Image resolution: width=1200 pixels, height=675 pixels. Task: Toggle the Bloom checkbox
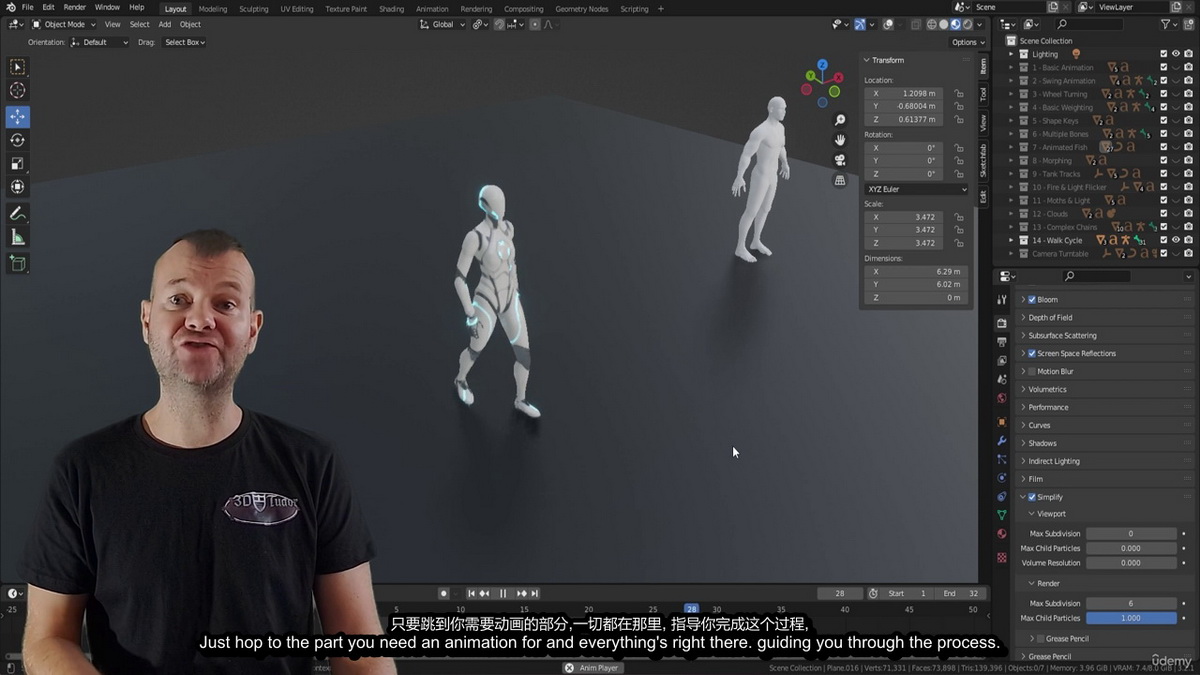(1032, 300)
